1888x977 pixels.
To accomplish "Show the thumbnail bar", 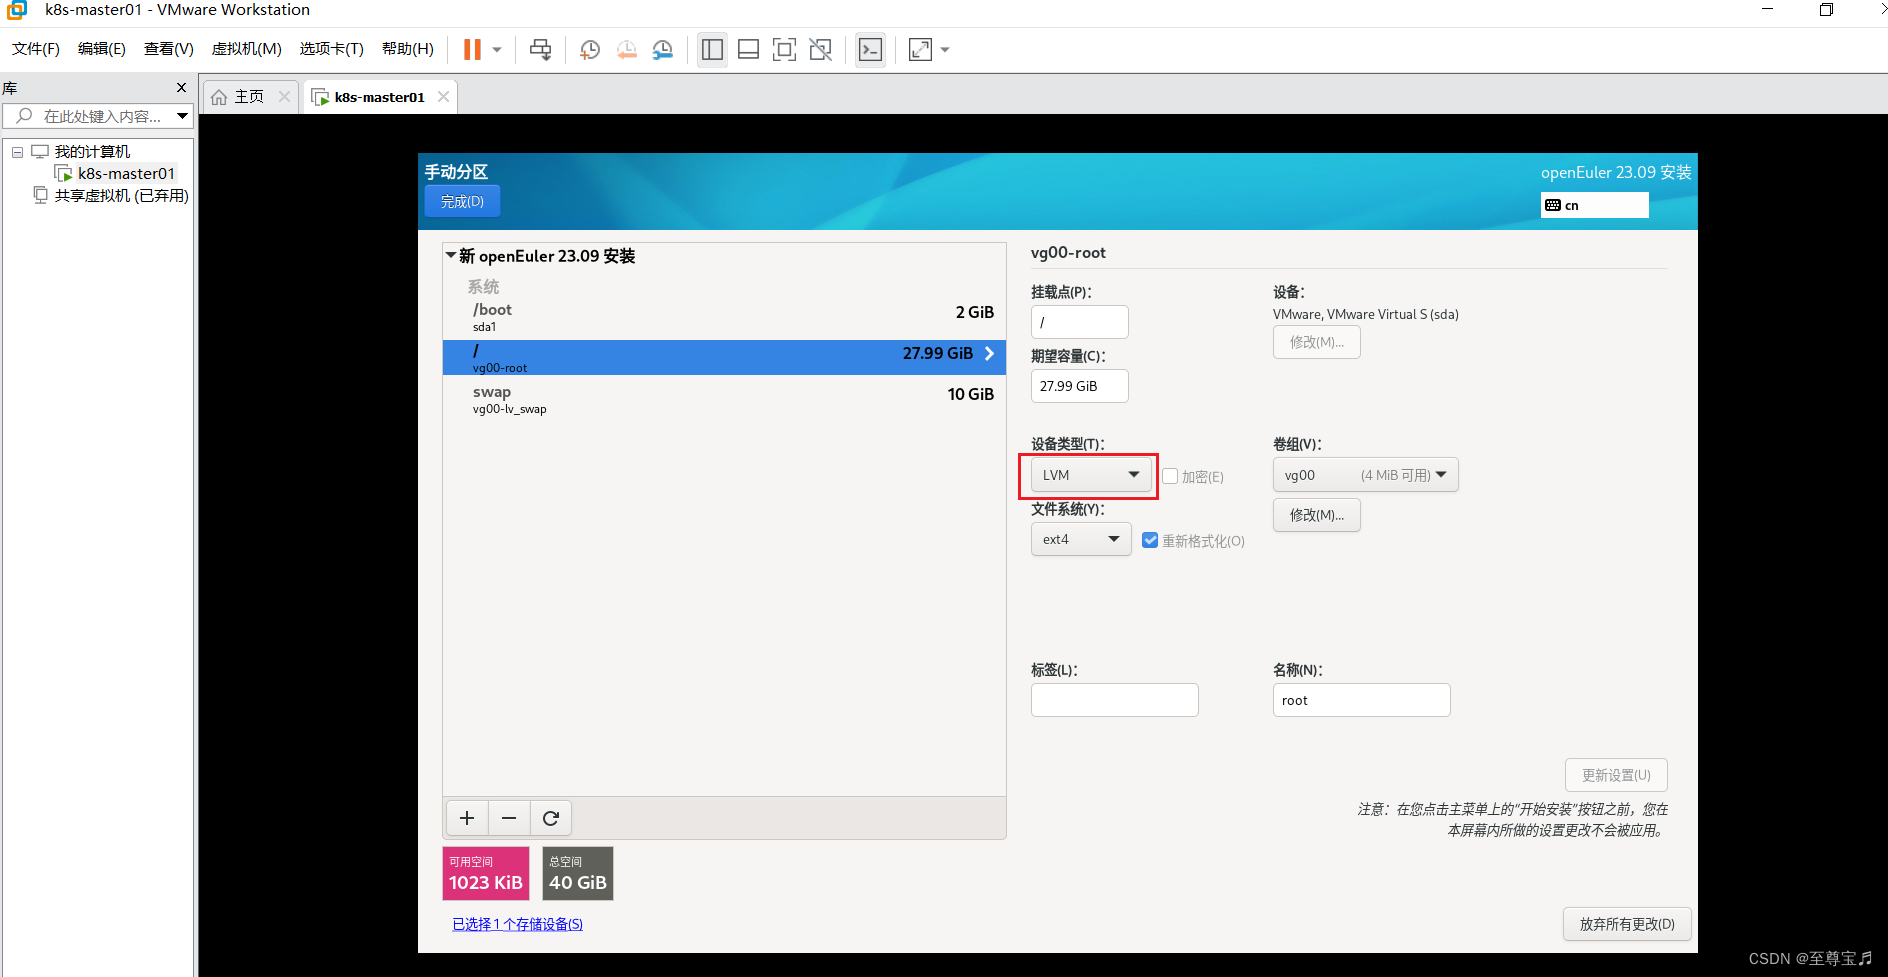I will click(748, 48).
